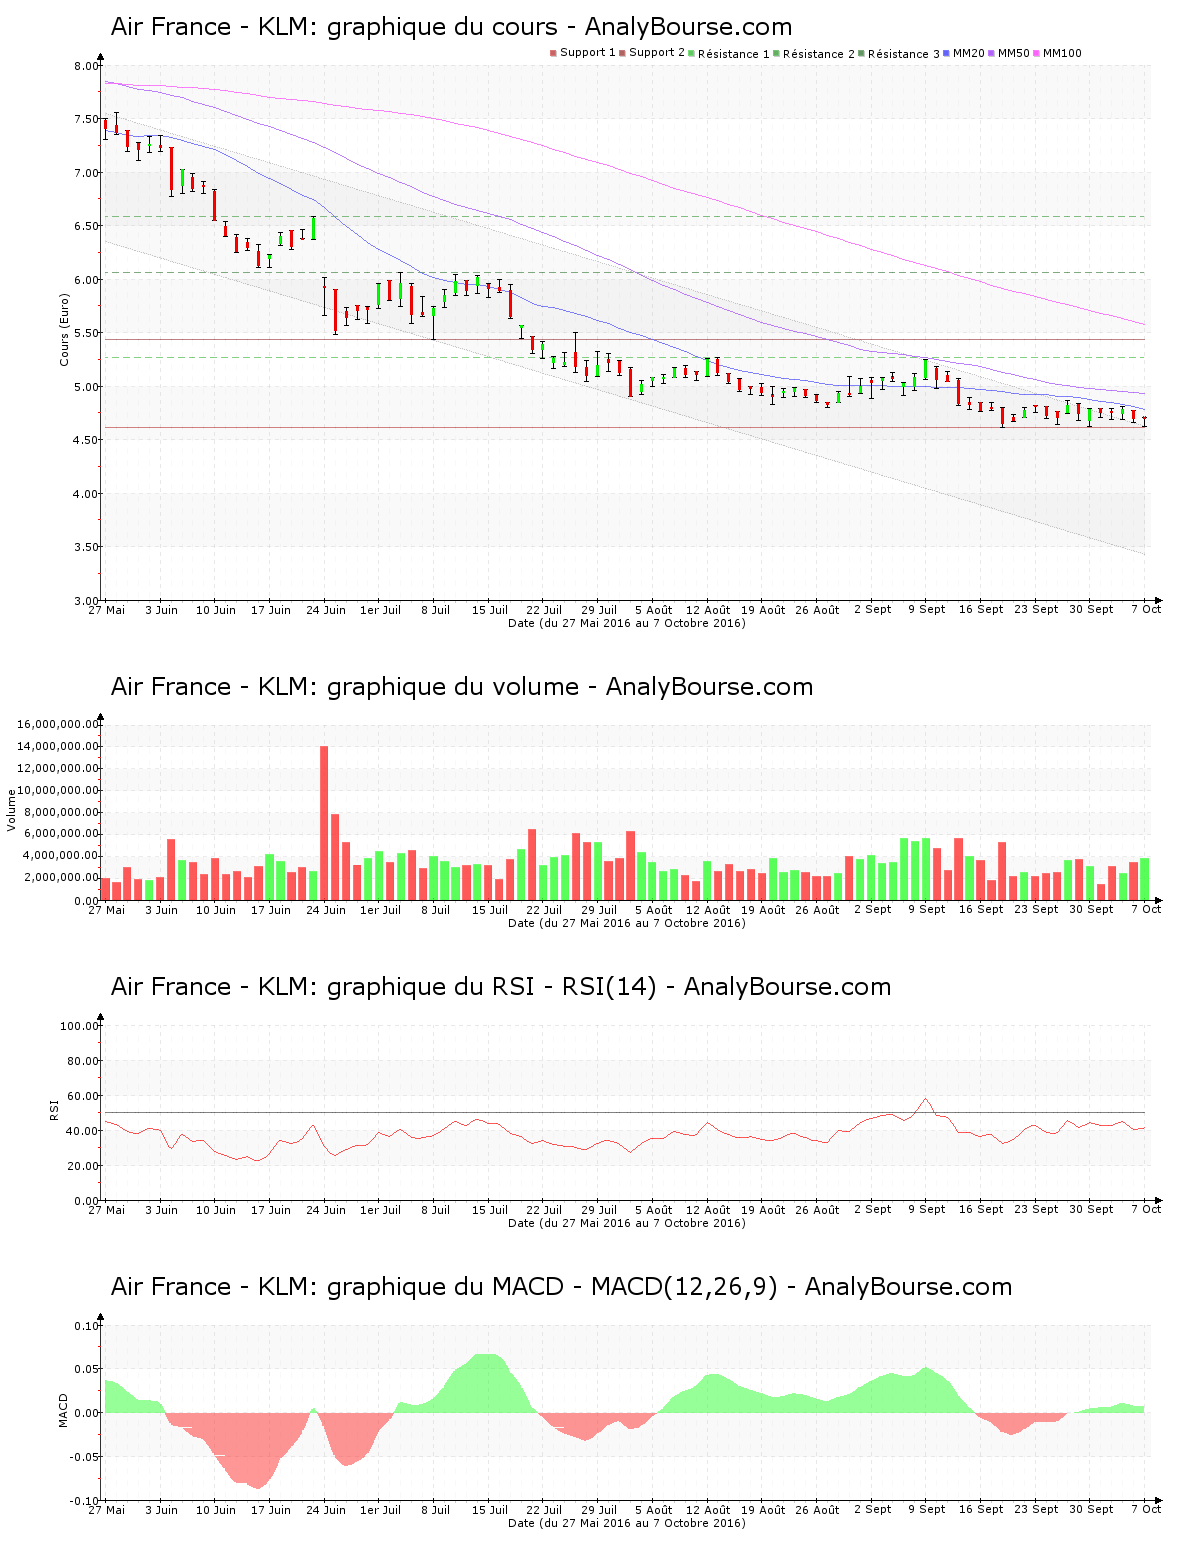1200x1550 pixels.
Task: Click -0.05 on the MACD axis
Action: 86,1457
